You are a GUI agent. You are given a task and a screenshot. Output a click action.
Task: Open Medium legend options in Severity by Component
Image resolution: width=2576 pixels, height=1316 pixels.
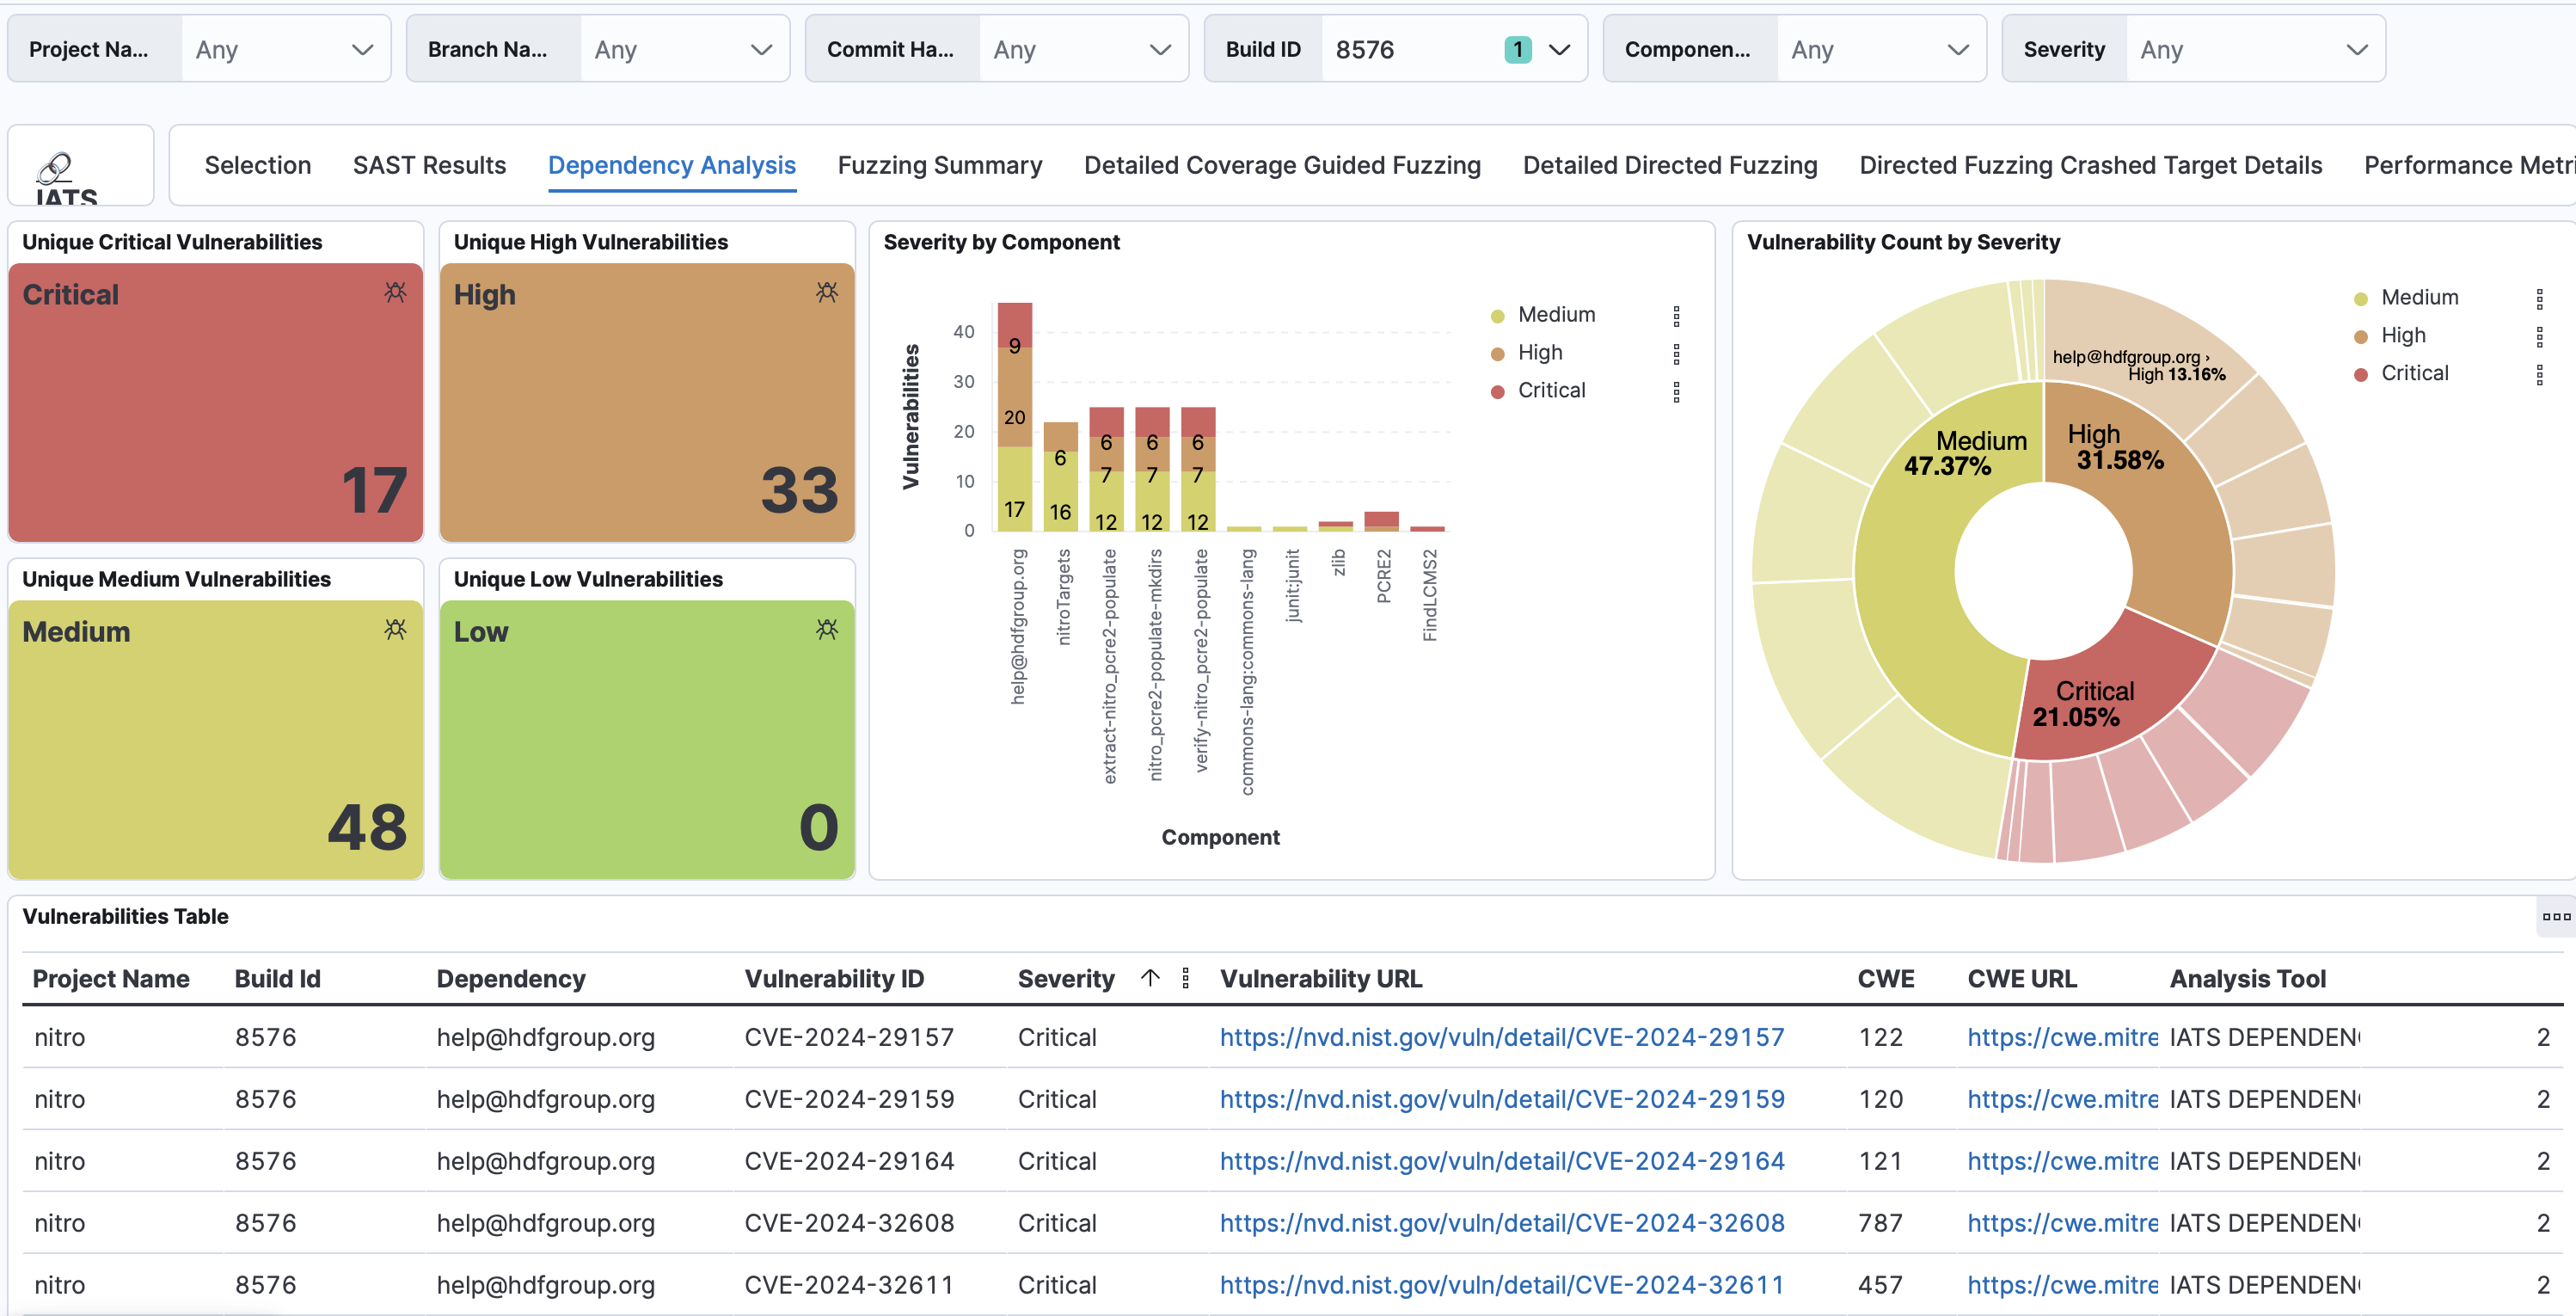pos(1677,316)
